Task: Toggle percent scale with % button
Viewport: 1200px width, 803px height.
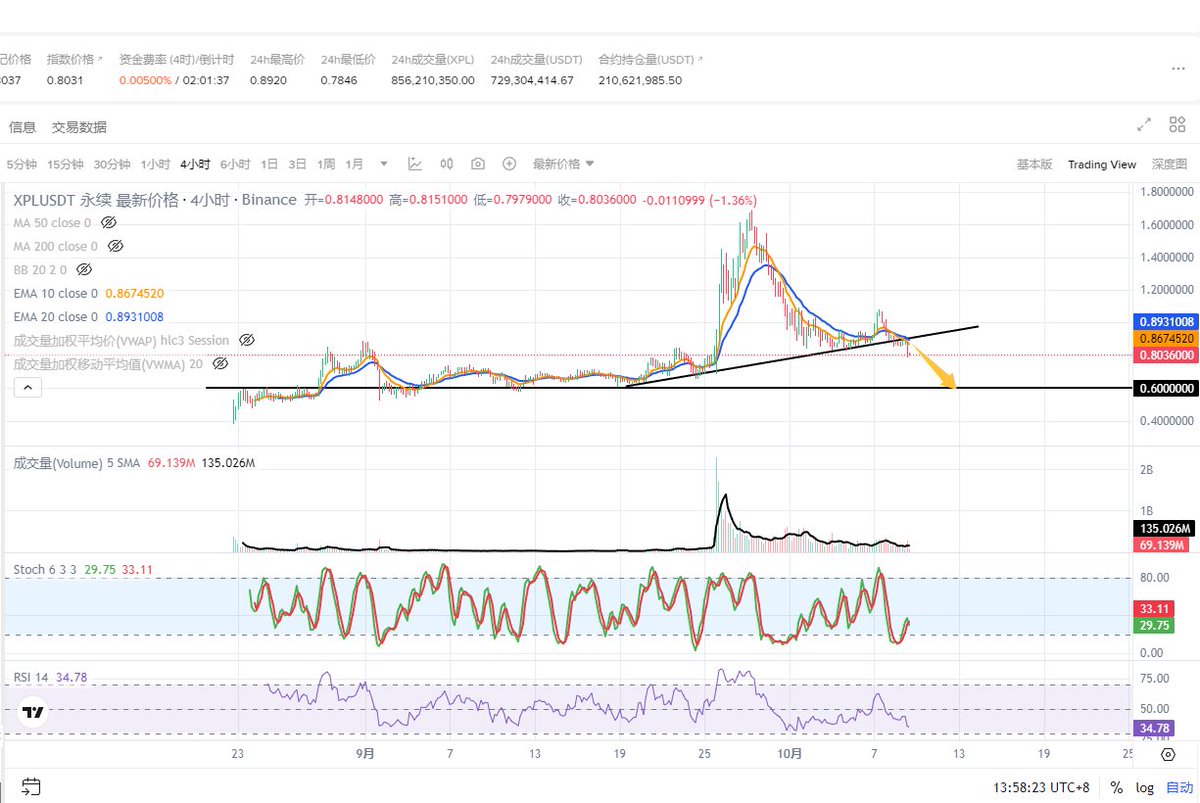Action: pos(1116,788)
